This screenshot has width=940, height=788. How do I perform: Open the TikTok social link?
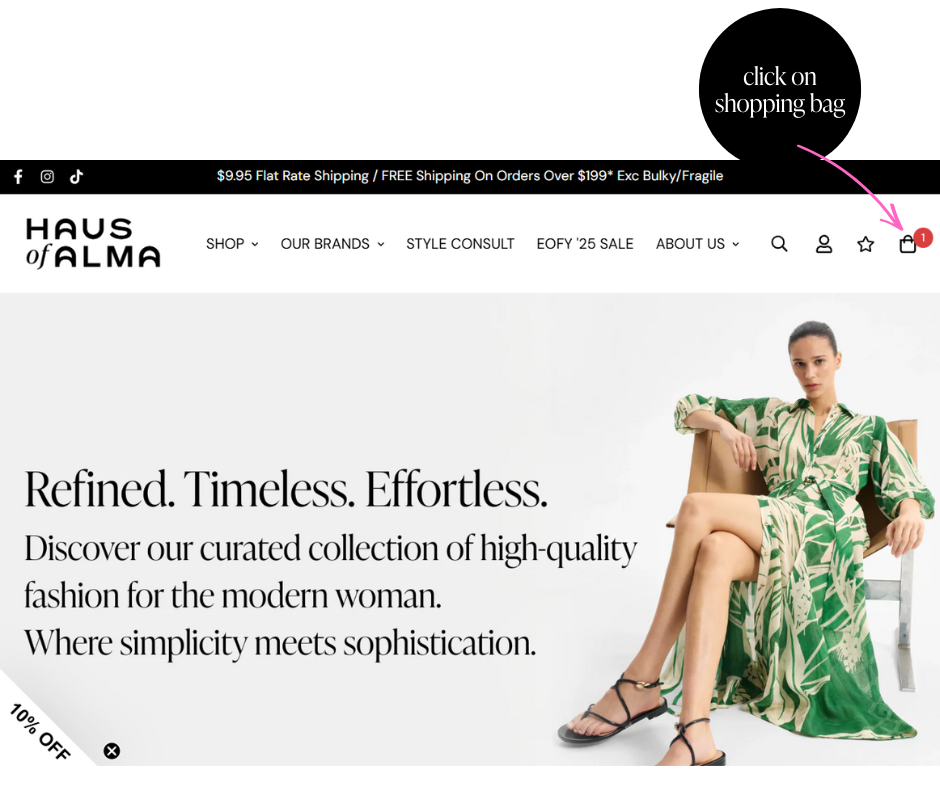[x=76, y=177]
